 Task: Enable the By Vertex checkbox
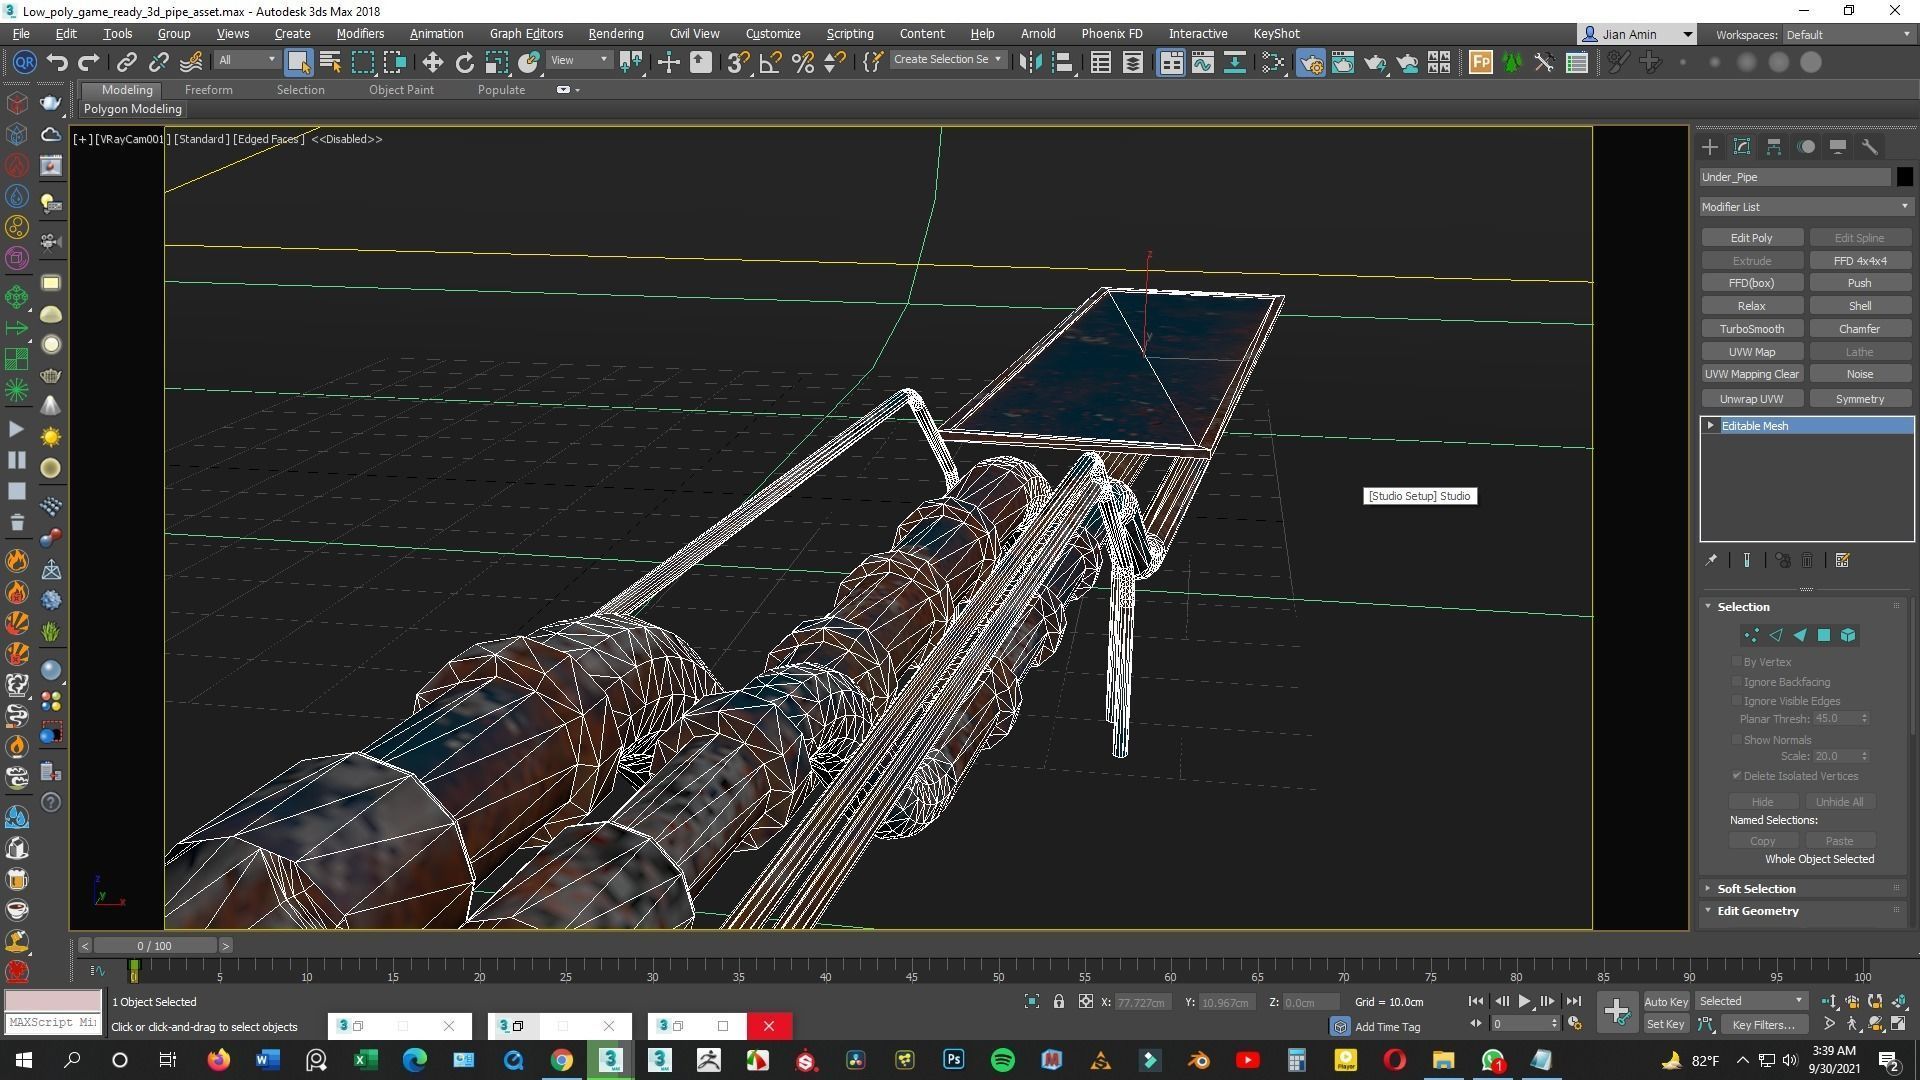tap(1737, 661)
